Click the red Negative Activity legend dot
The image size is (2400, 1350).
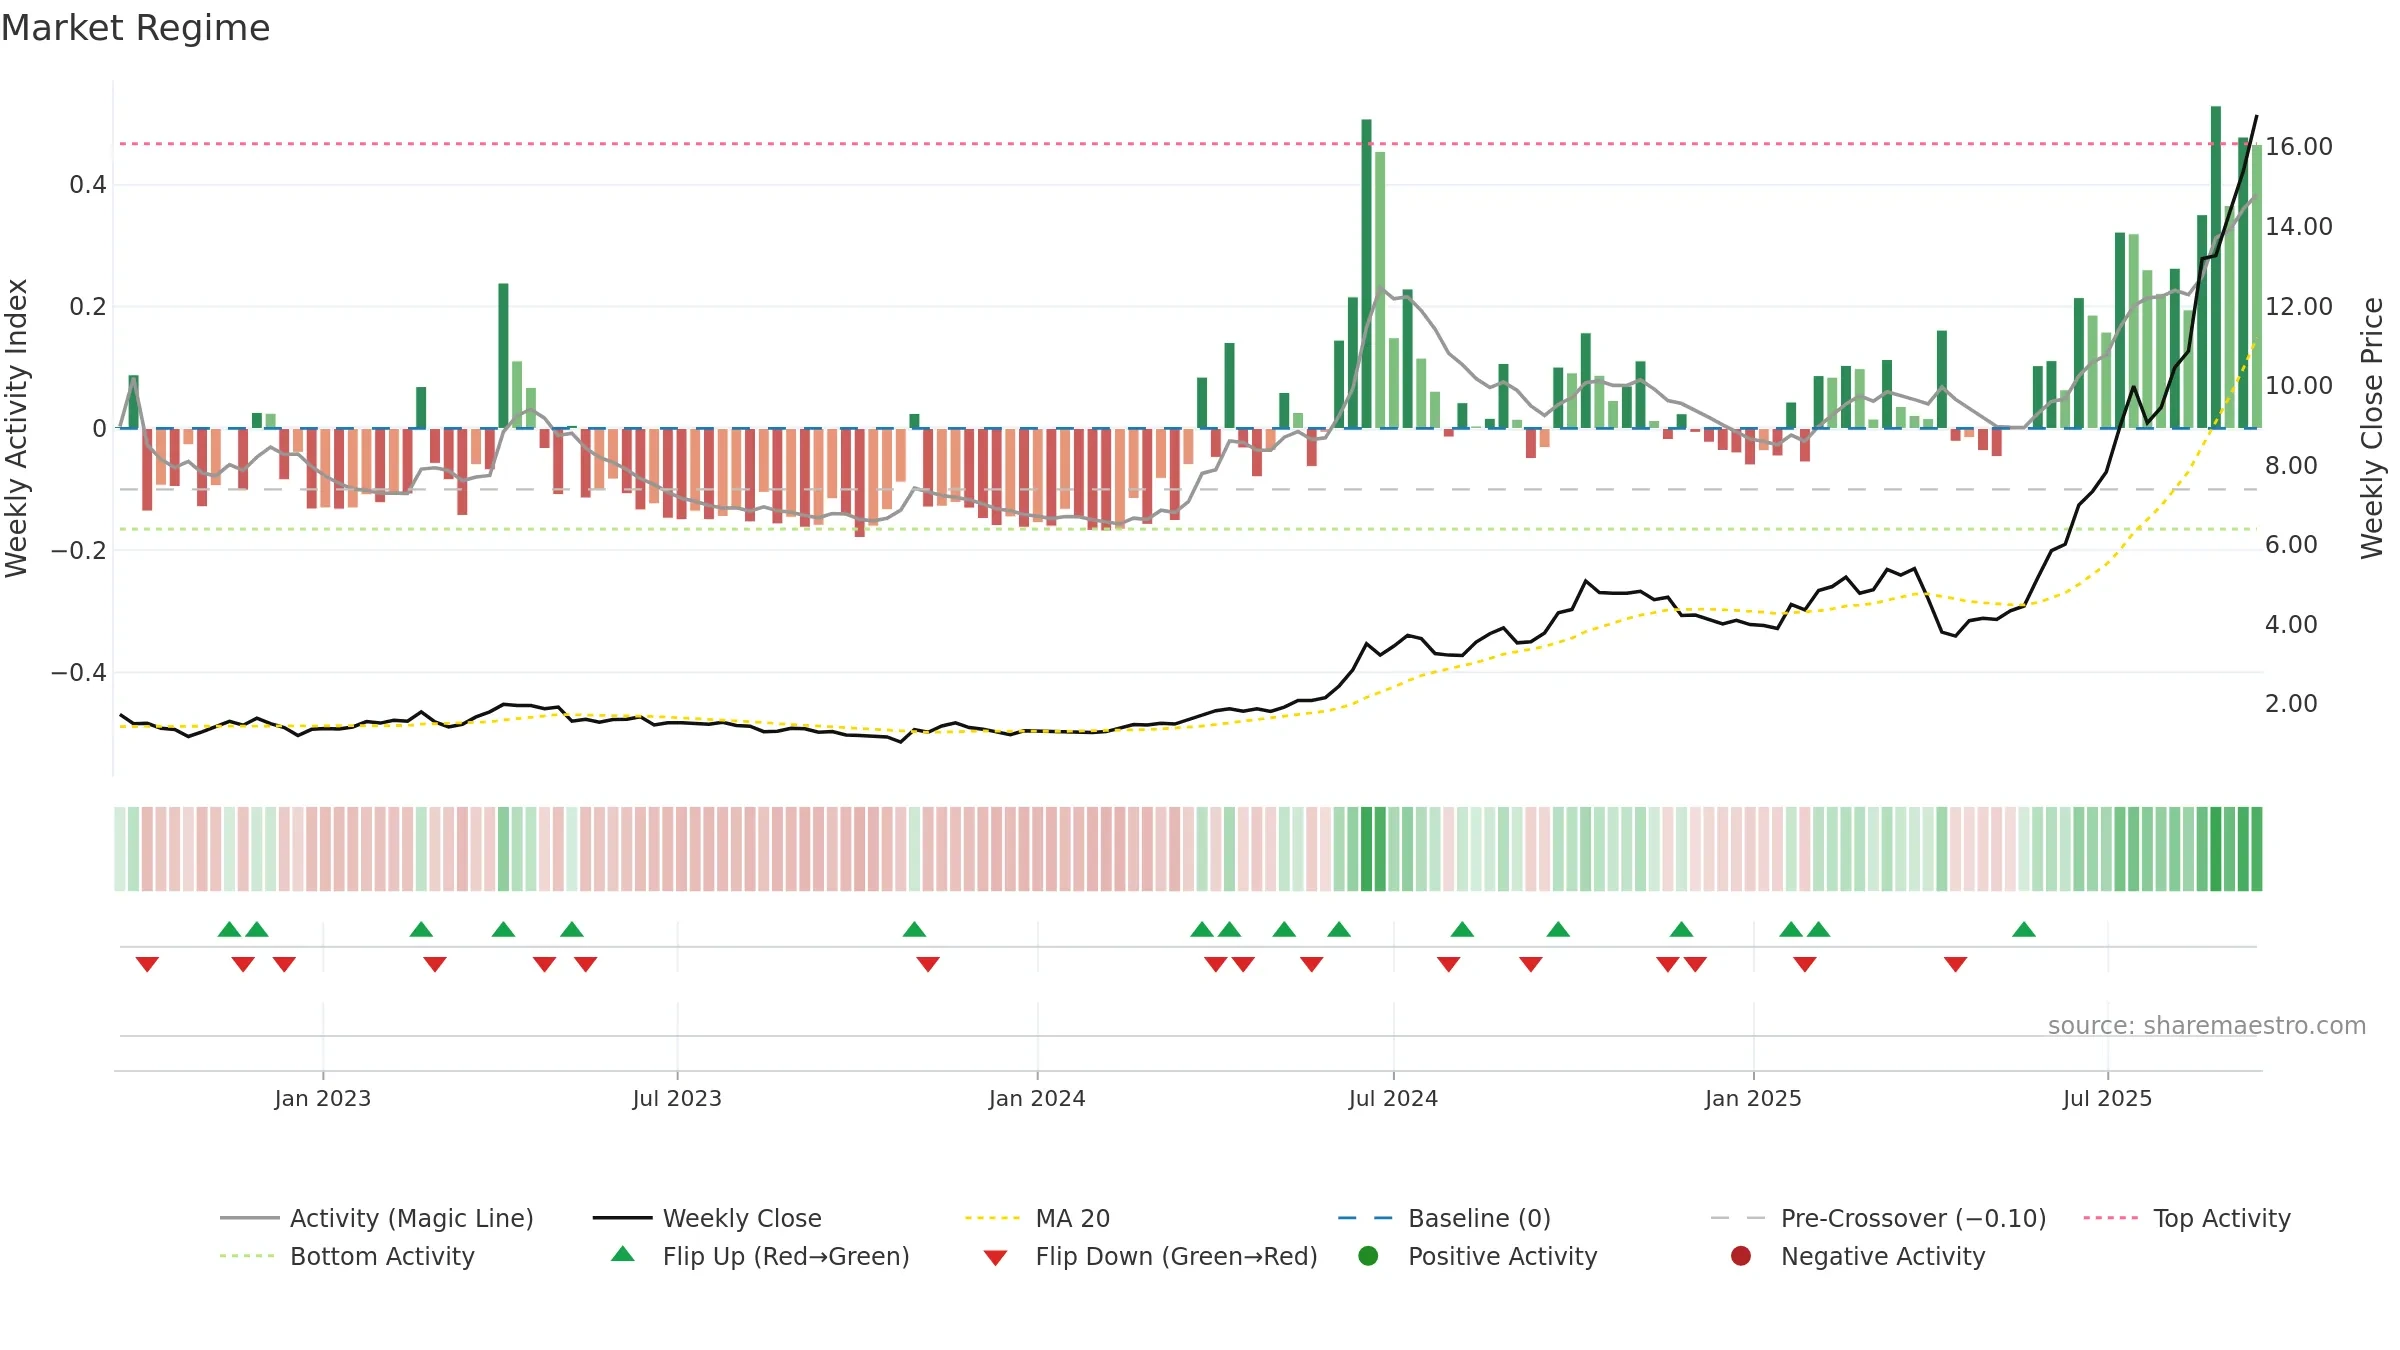(1741, 1255)
